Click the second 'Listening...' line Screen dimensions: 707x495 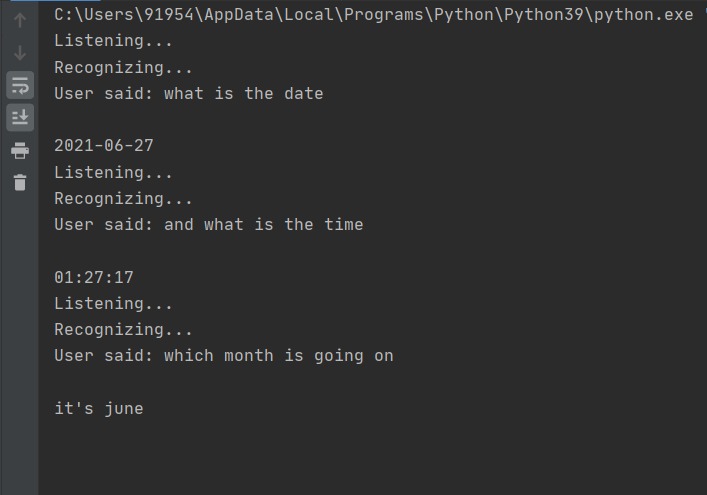(x=113, y=172)
